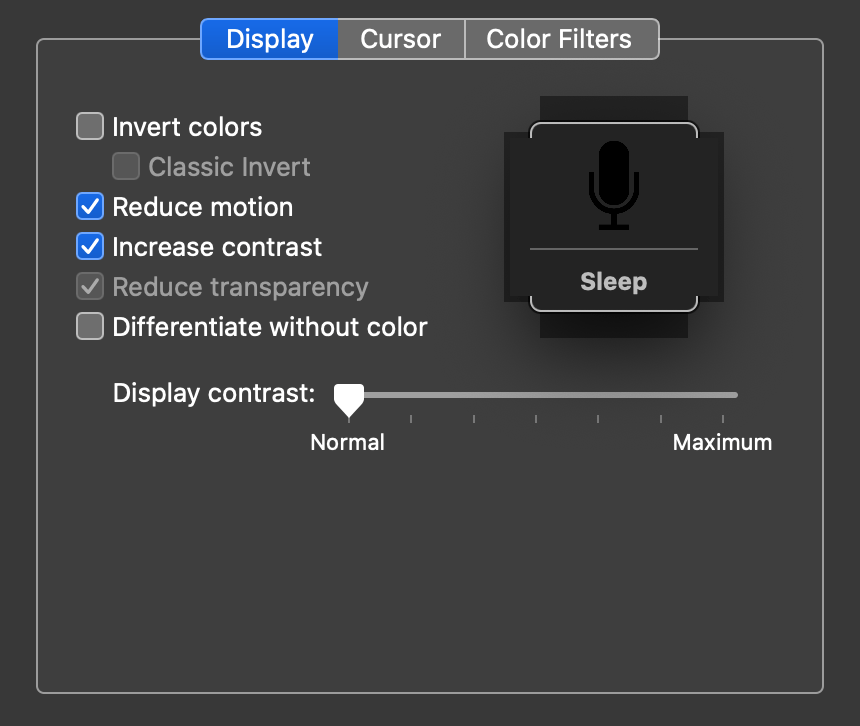Click the Invert colors label text
The width and height of the screenshot is (860, 726).
pos(186,127)
